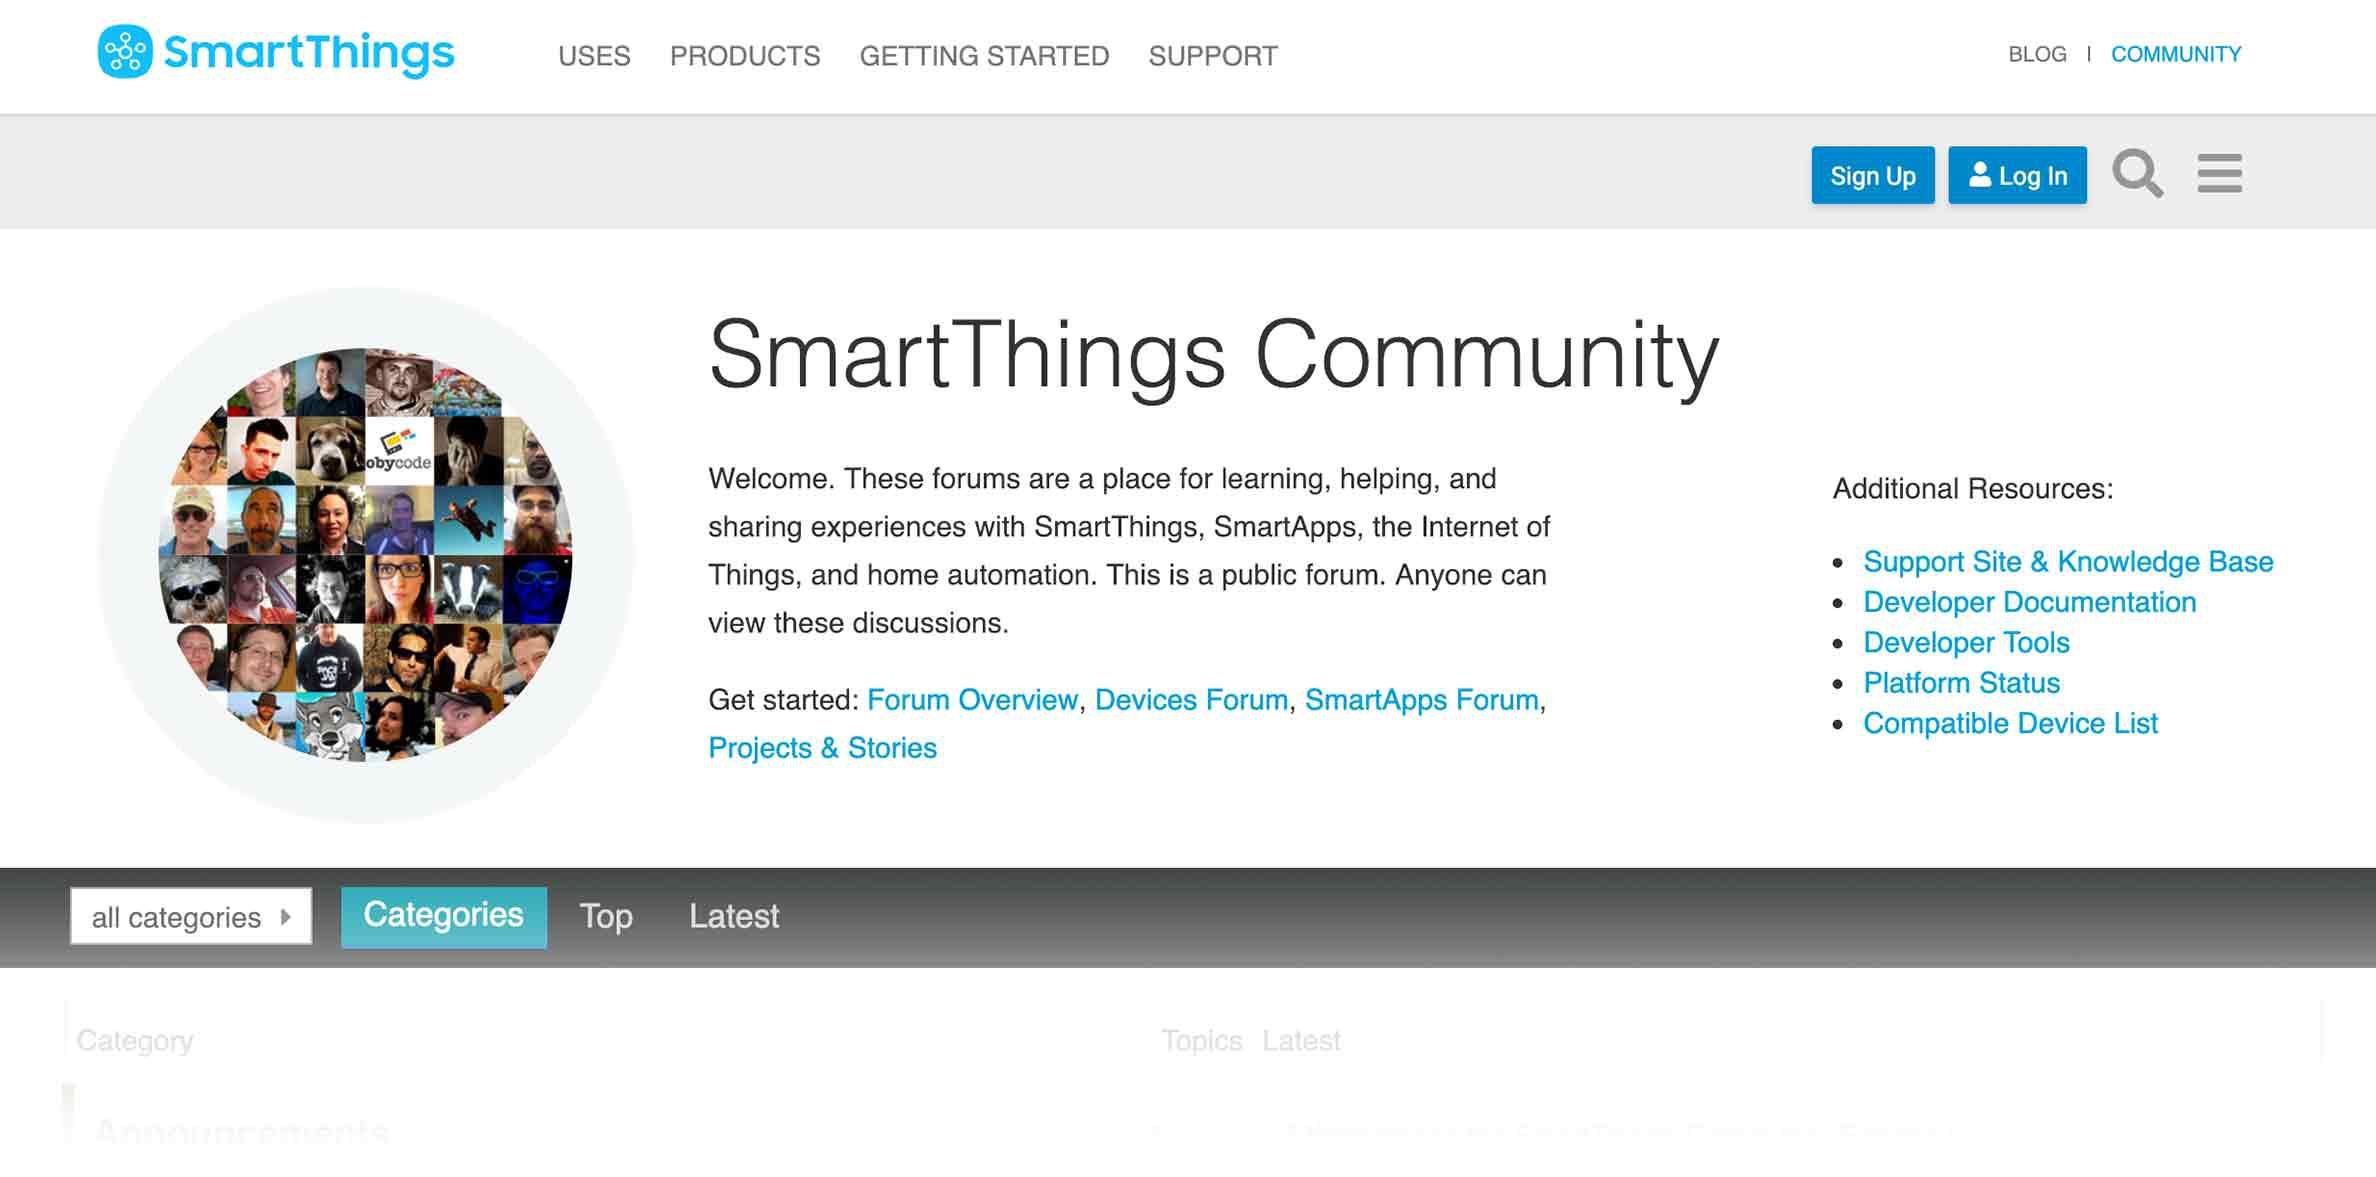The height and width of the screenshot is (1177, 2376).
Task: Open the Forum Overview link
Action: coord(972,700)
